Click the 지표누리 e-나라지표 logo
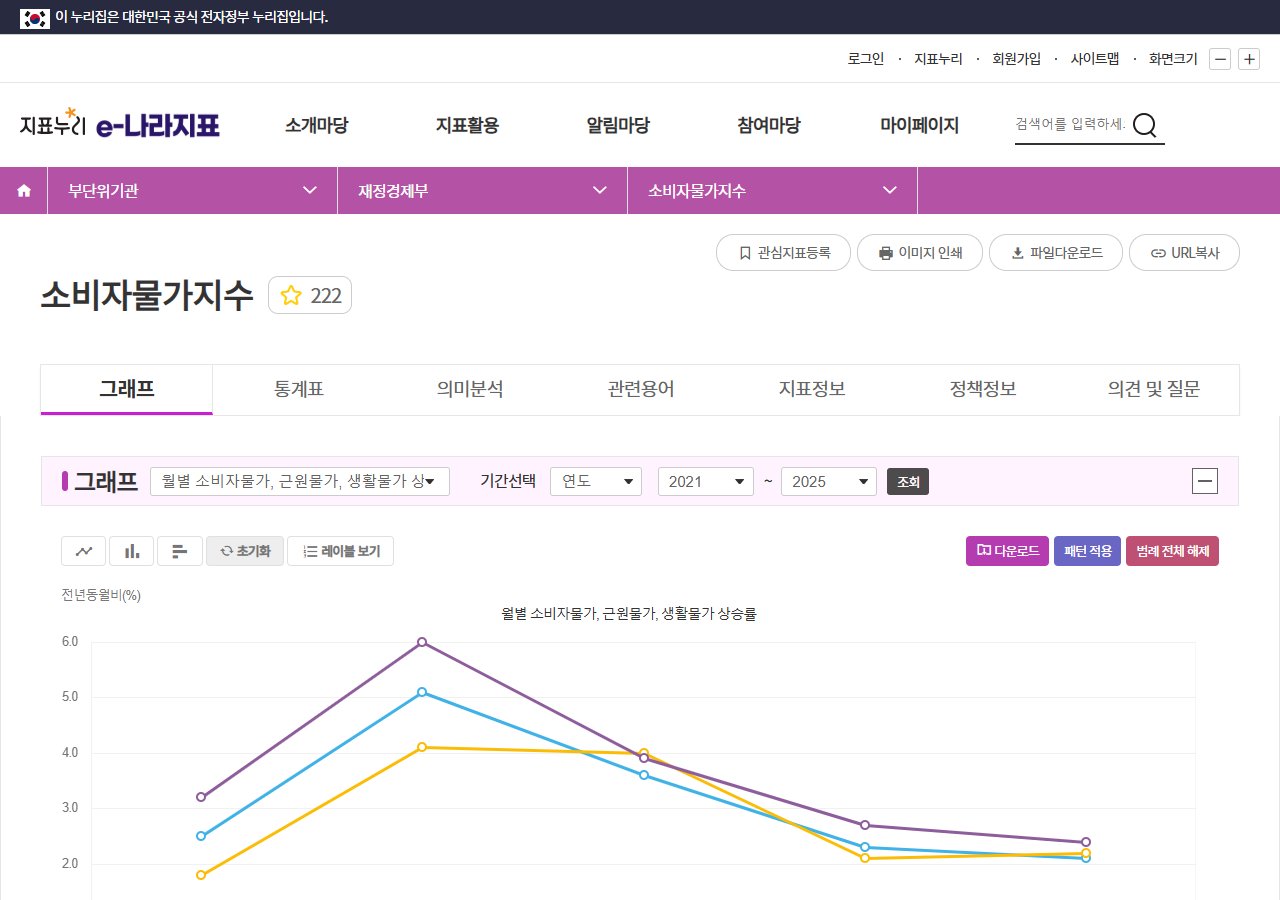The image size is (1280, 900). (119, 124)
